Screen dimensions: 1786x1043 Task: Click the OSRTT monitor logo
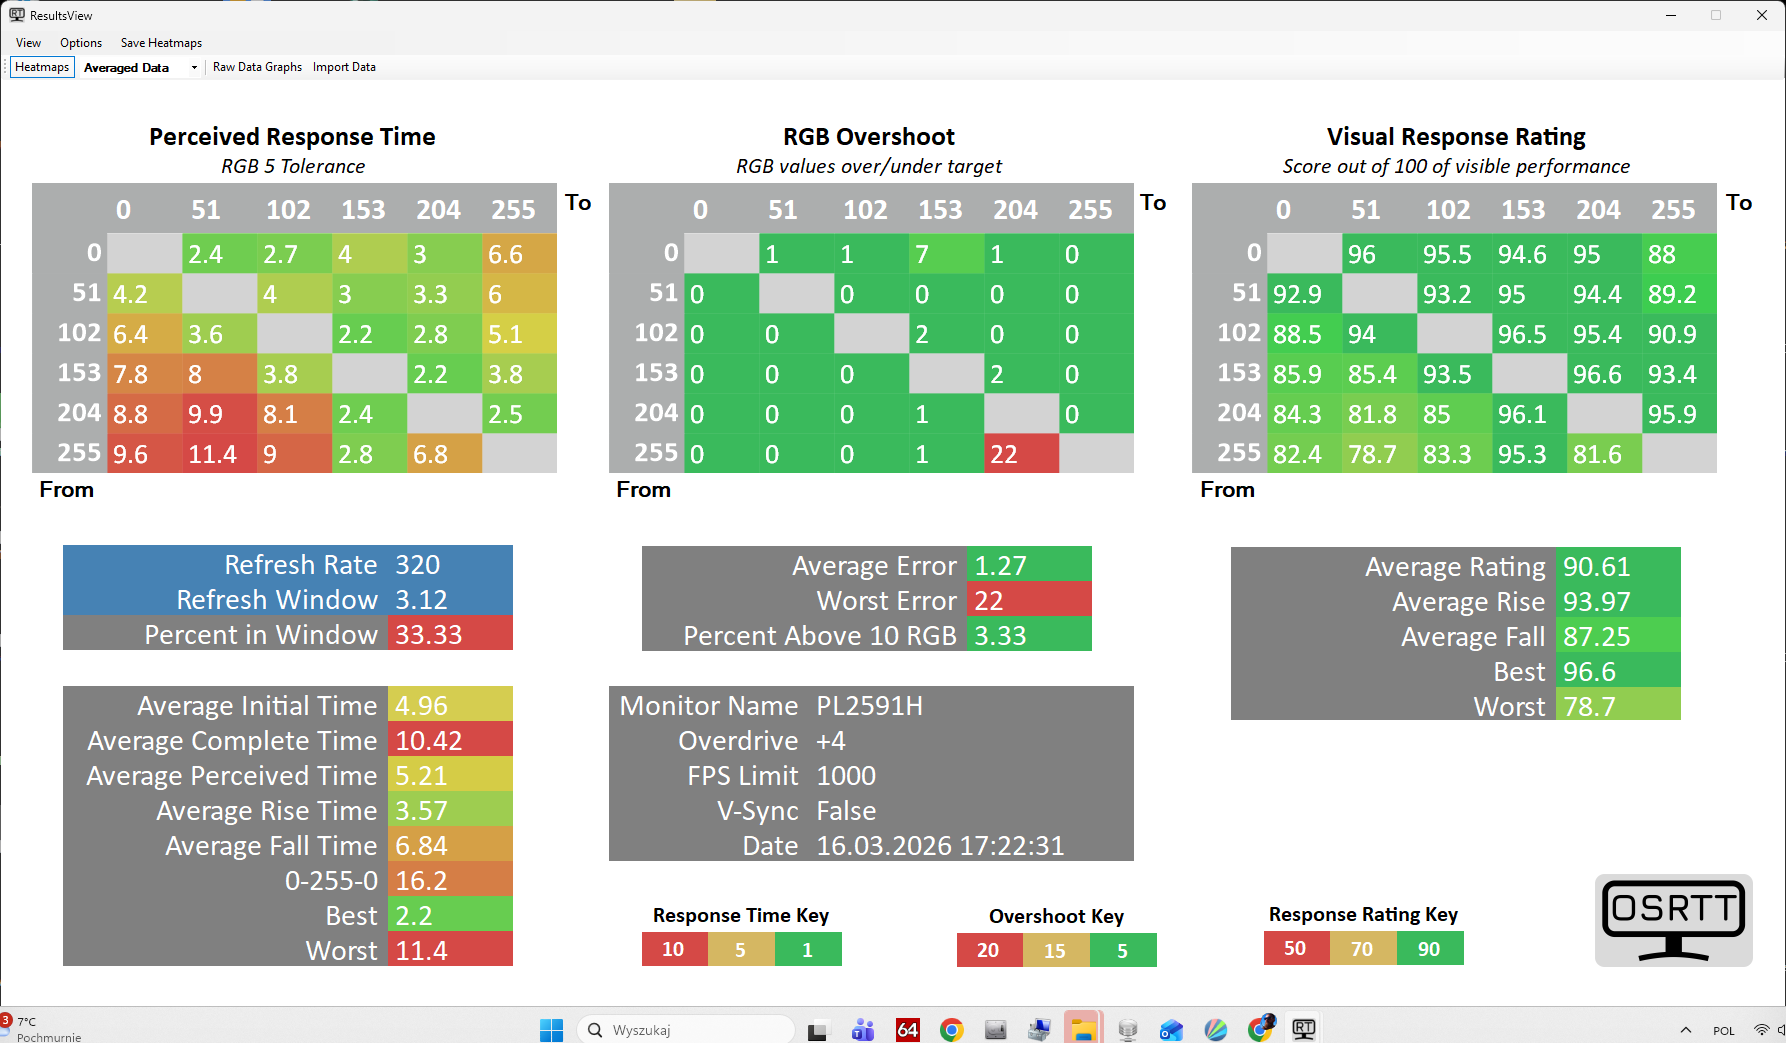(1673, 920)
